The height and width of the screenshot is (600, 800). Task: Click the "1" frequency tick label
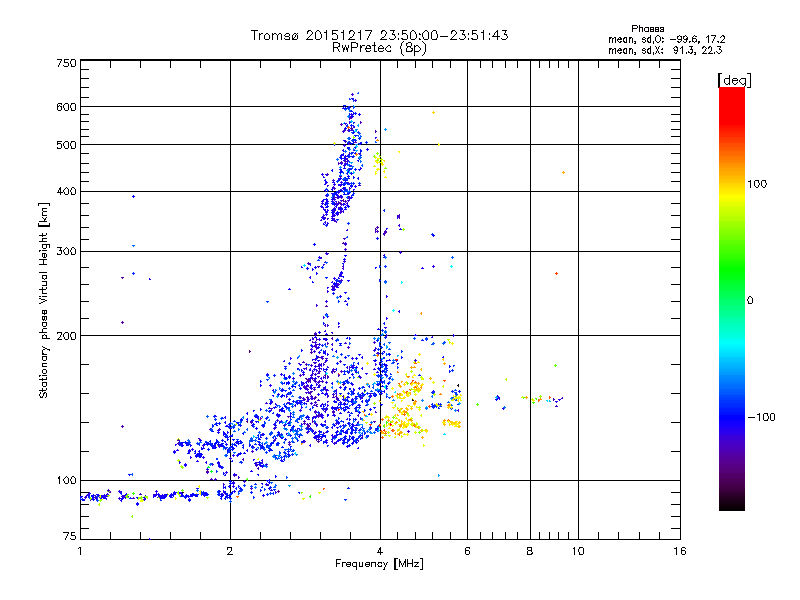point(80,551)
